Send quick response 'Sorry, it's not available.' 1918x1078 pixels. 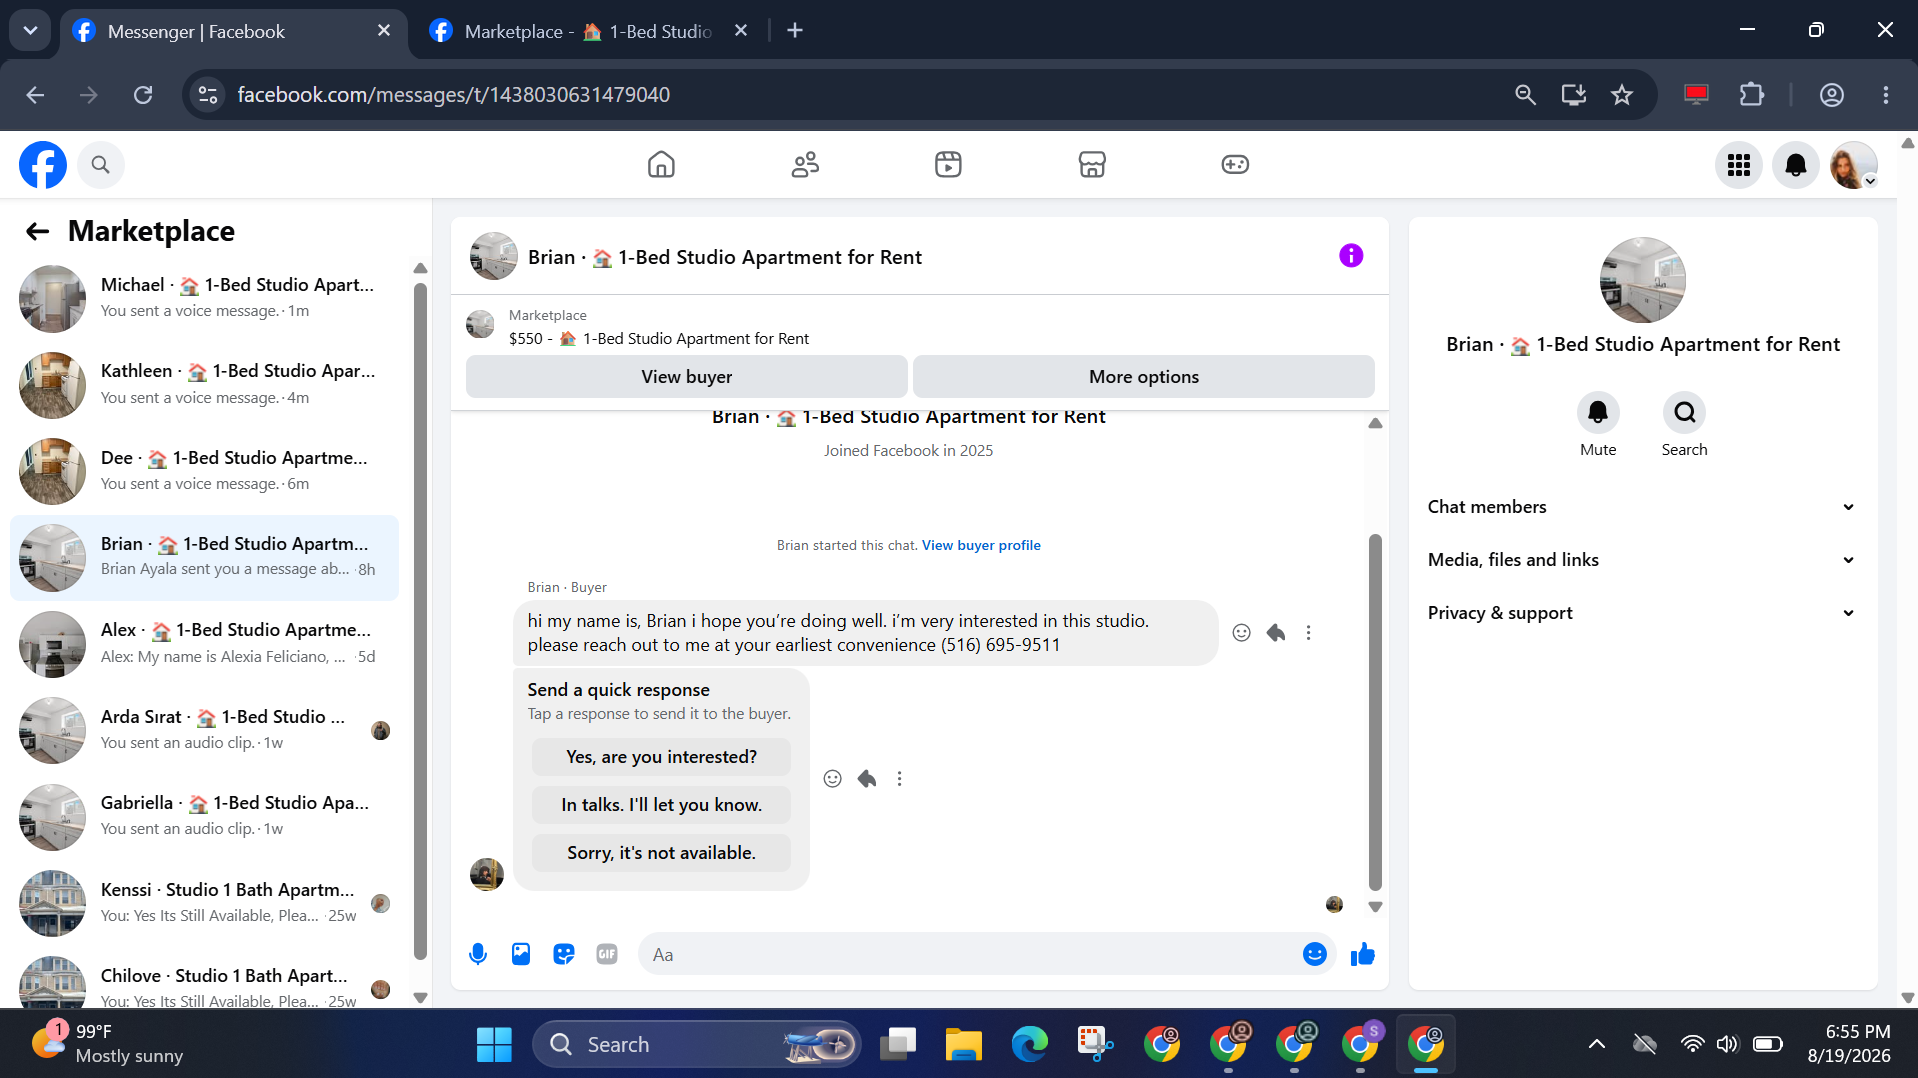(662, 853)
